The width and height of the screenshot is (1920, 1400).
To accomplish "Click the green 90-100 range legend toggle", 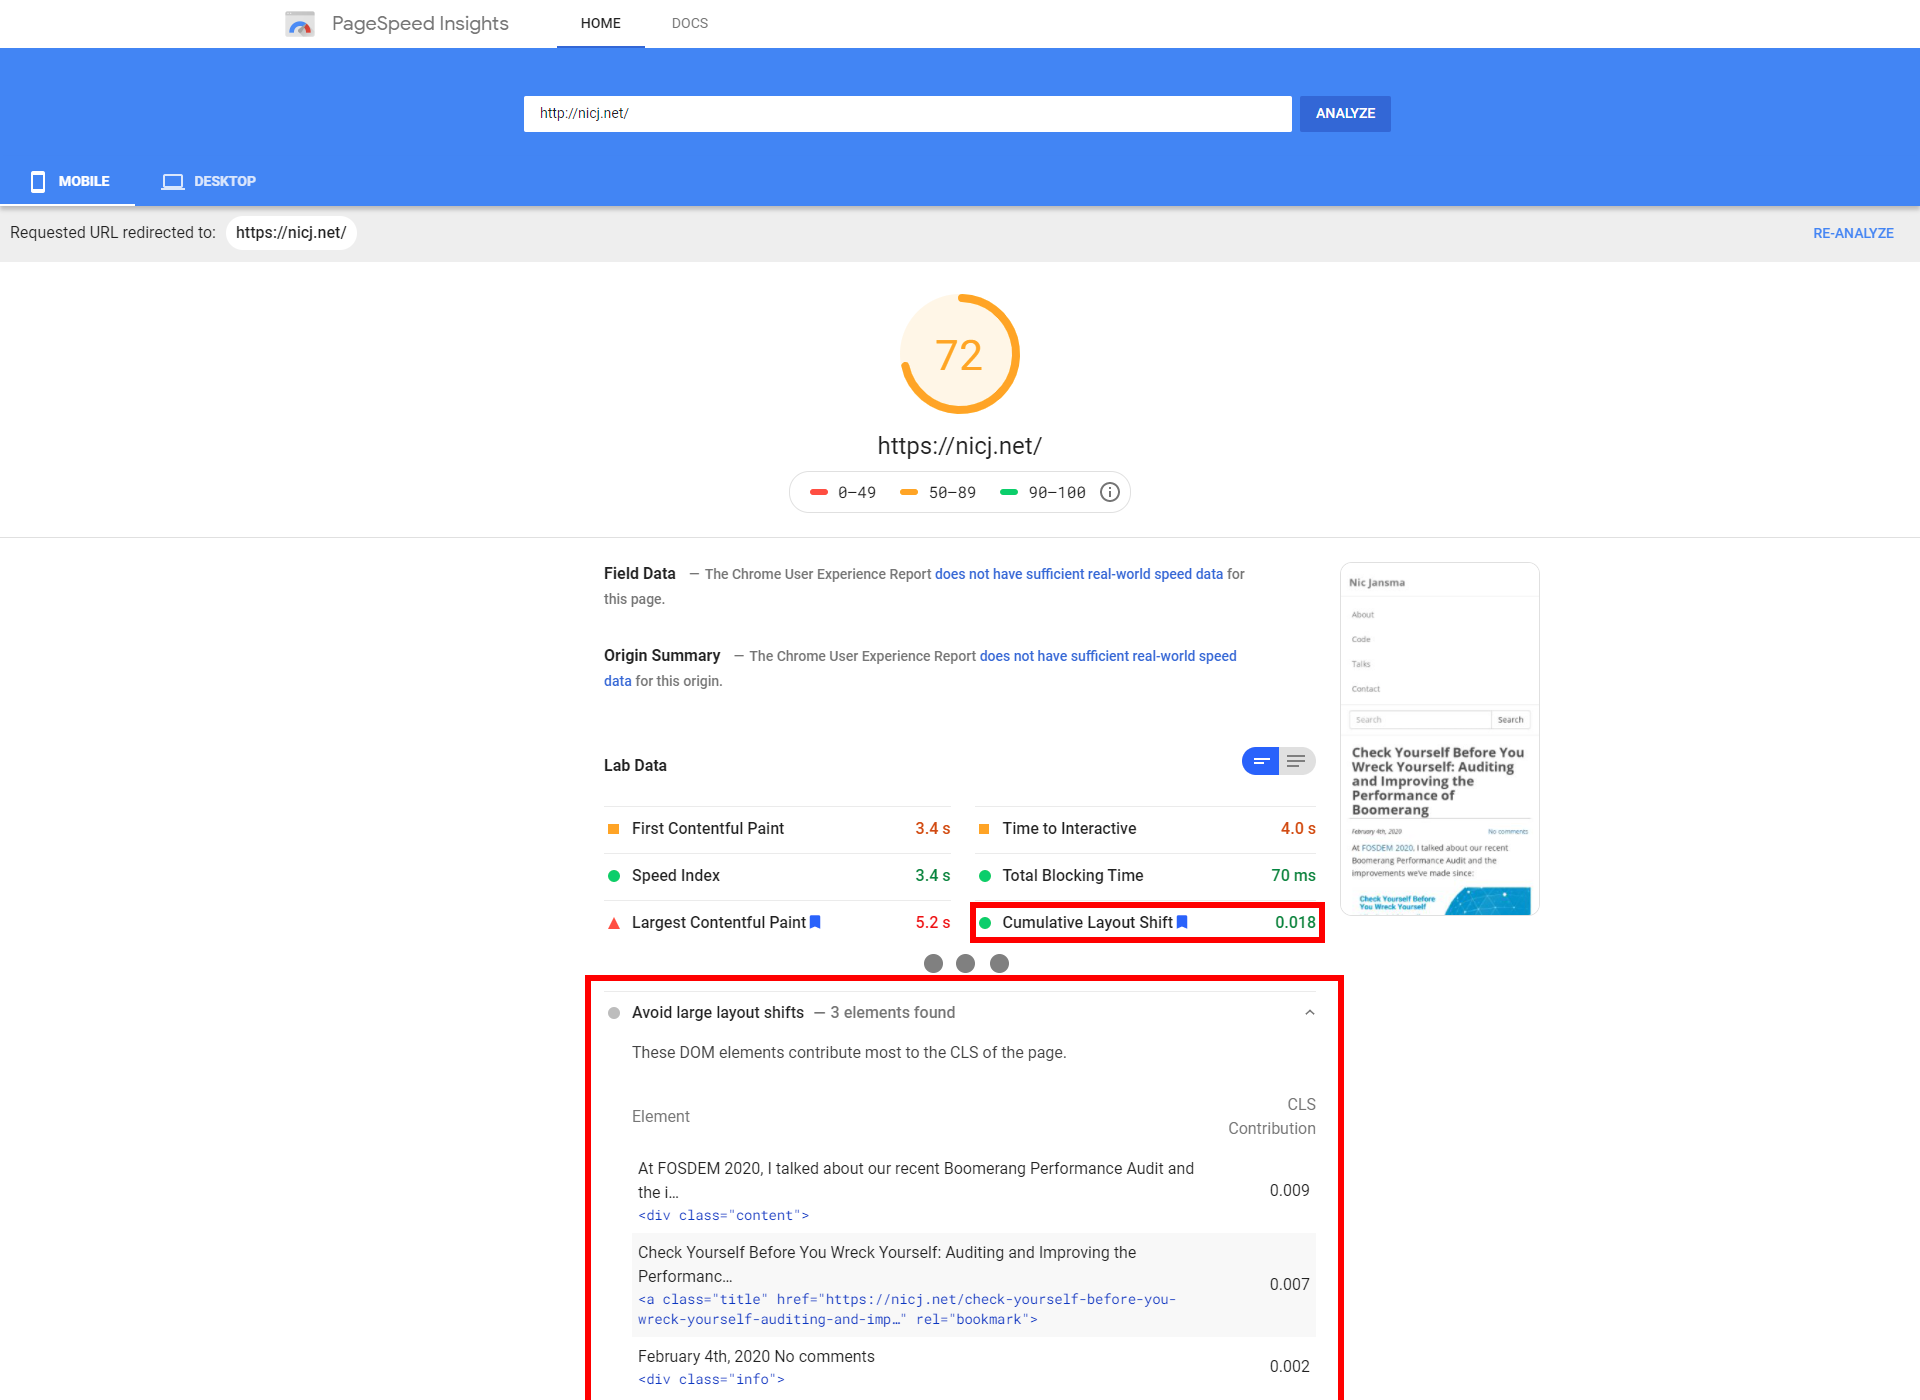I will coord(1043,492).
